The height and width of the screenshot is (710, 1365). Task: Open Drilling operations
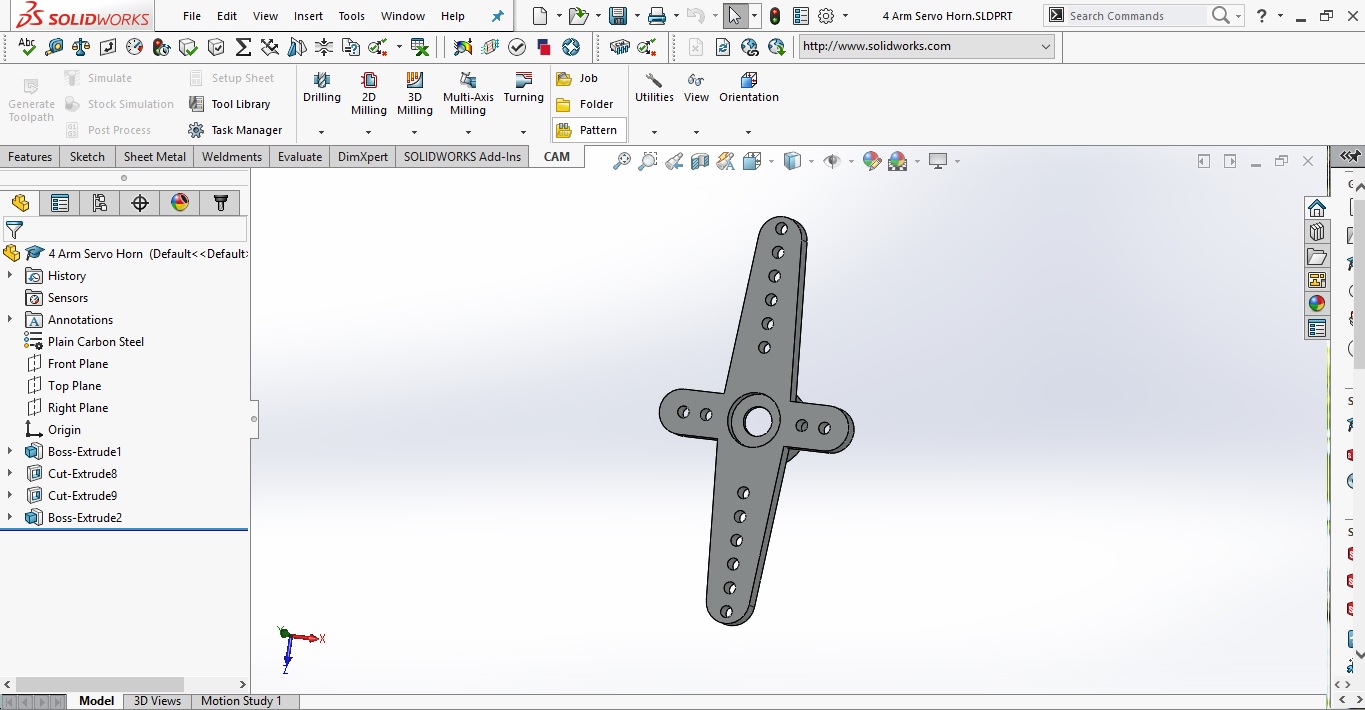click(322, 88)
